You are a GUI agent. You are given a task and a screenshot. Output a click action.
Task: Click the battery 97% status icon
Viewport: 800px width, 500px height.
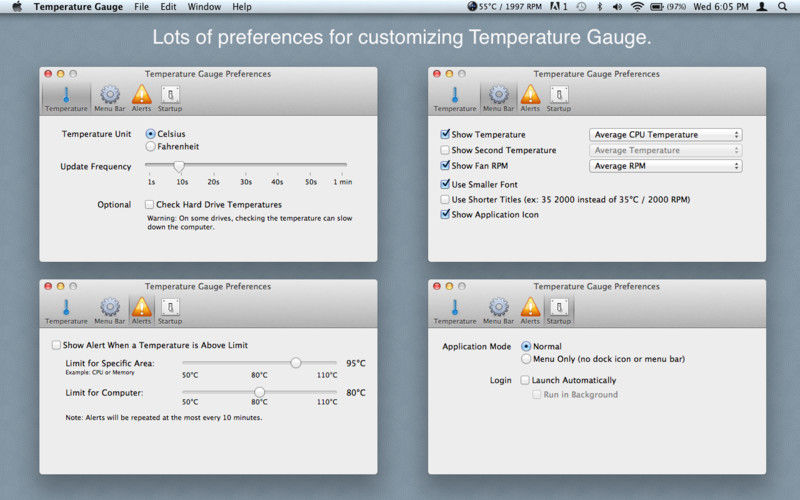(668, 7)
